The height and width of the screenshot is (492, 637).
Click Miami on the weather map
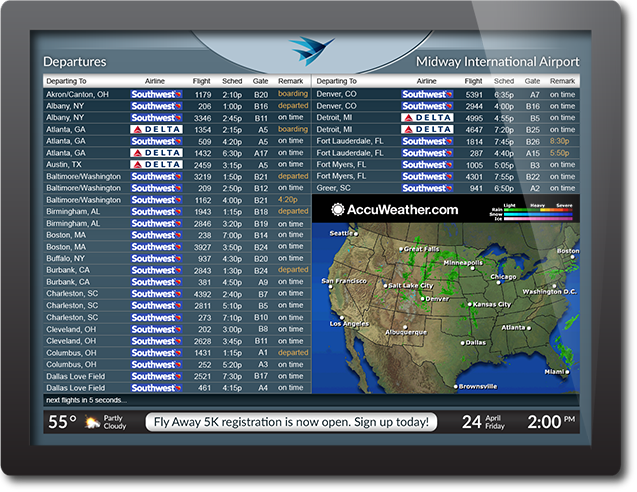(x=557, y=372)
